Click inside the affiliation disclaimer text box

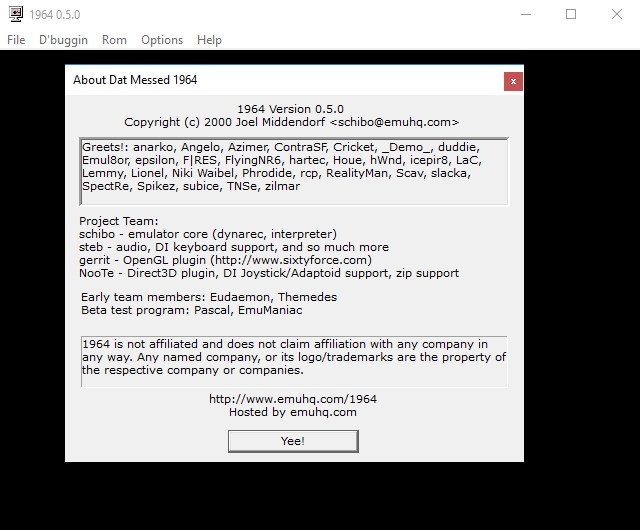click(x=294, y=361)
